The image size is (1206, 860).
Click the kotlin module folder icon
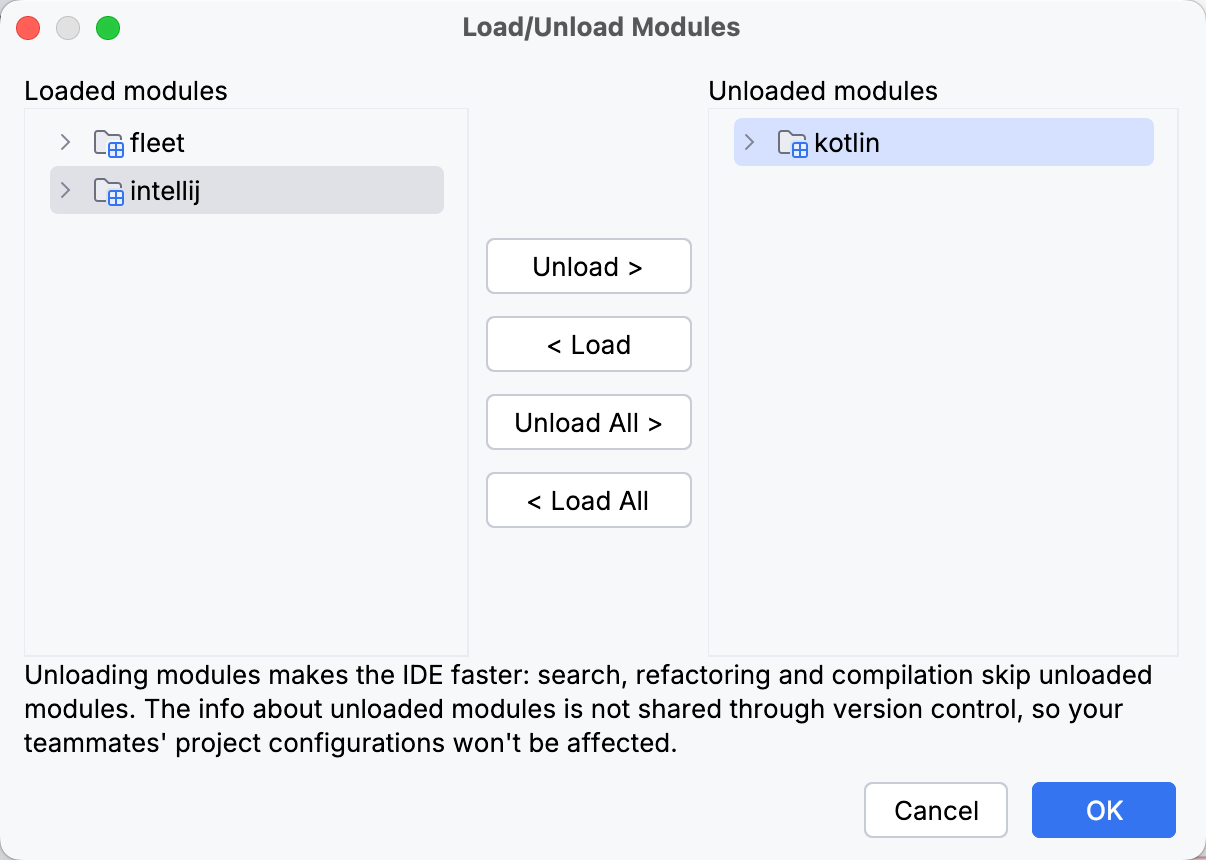coord(792,144)
